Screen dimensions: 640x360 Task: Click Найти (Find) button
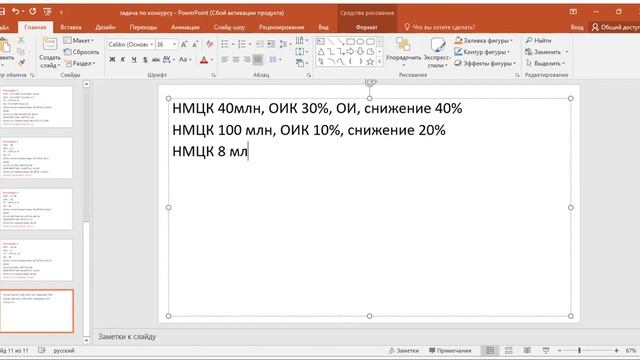(x=538, y=40)
